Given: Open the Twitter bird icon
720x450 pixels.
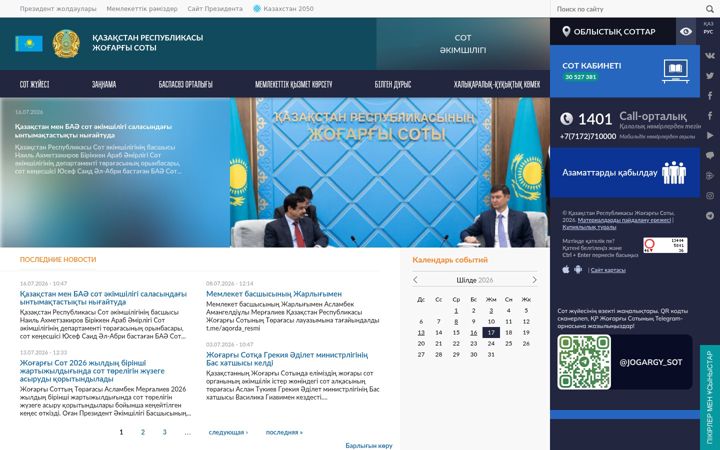Looking at the screenshot, I should click(710, 76).
